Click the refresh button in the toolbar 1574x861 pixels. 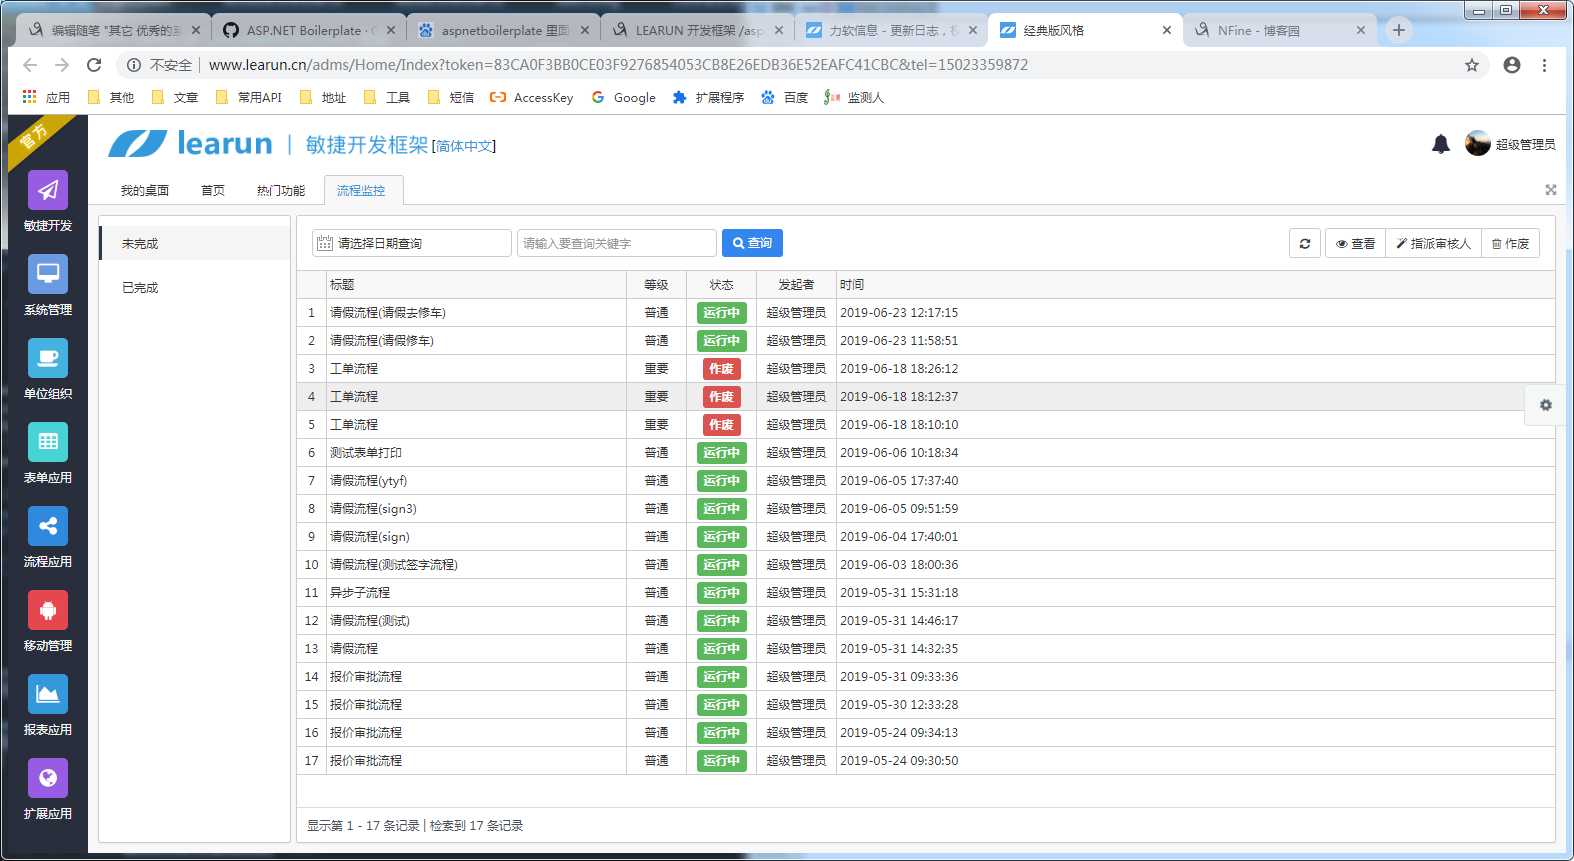tap(1305, 243)
